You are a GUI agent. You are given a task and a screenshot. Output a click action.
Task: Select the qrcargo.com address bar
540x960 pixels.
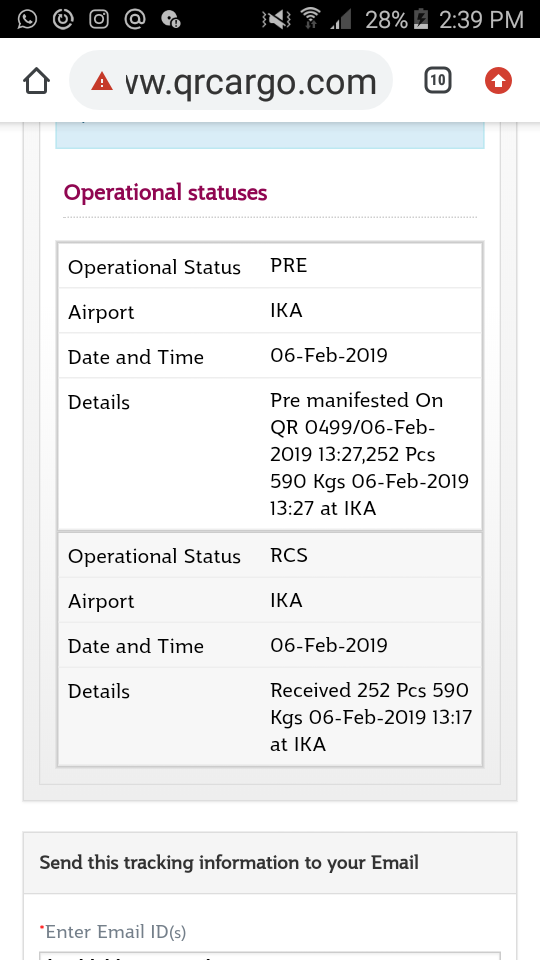coord(231,81)
